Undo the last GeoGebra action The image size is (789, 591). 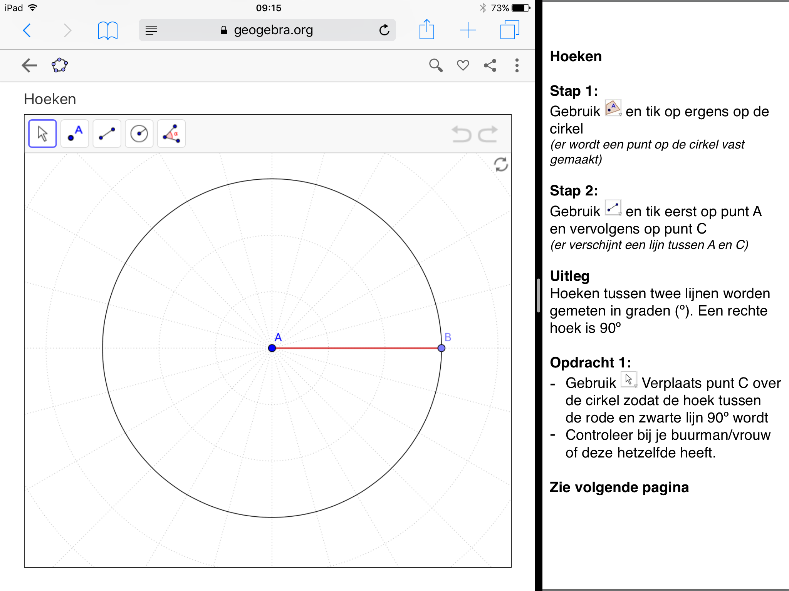(461, 134)
